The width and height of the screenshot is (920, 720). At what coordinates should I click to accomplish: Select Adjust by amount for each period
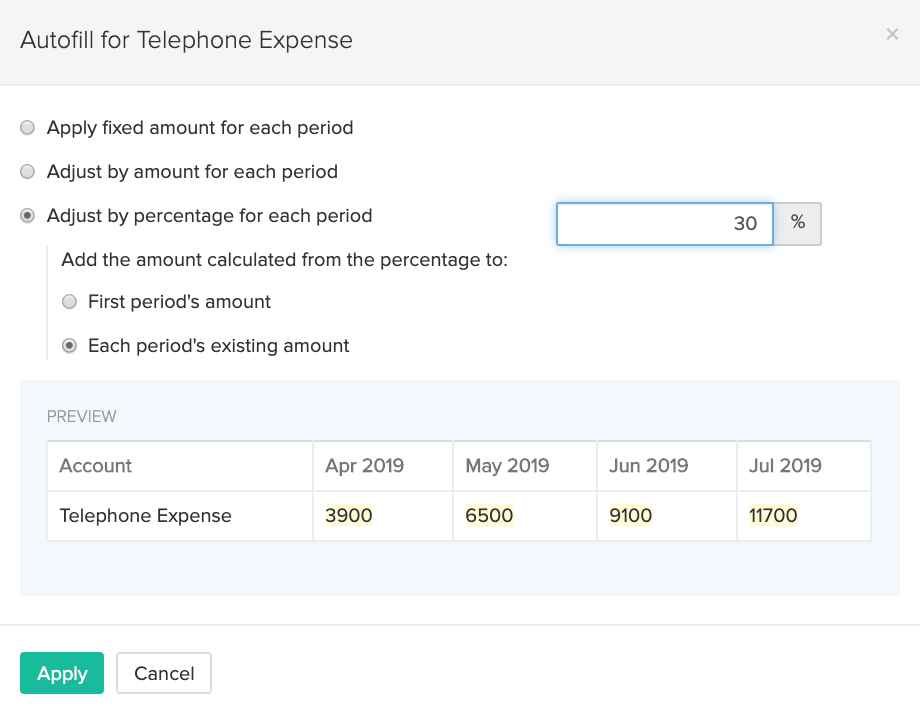[28, 172]
